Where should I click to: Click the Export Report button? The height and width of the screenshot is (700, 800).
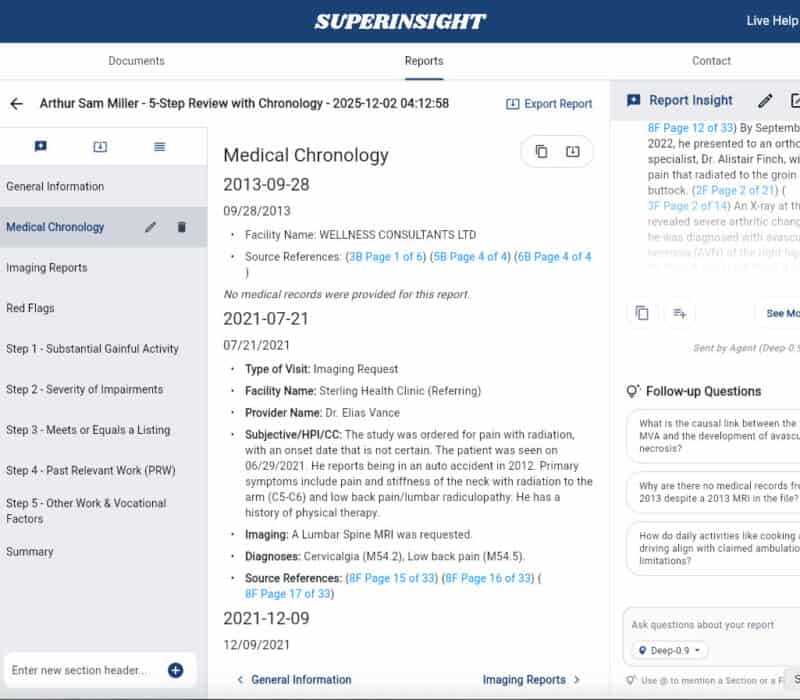(549, 102)
